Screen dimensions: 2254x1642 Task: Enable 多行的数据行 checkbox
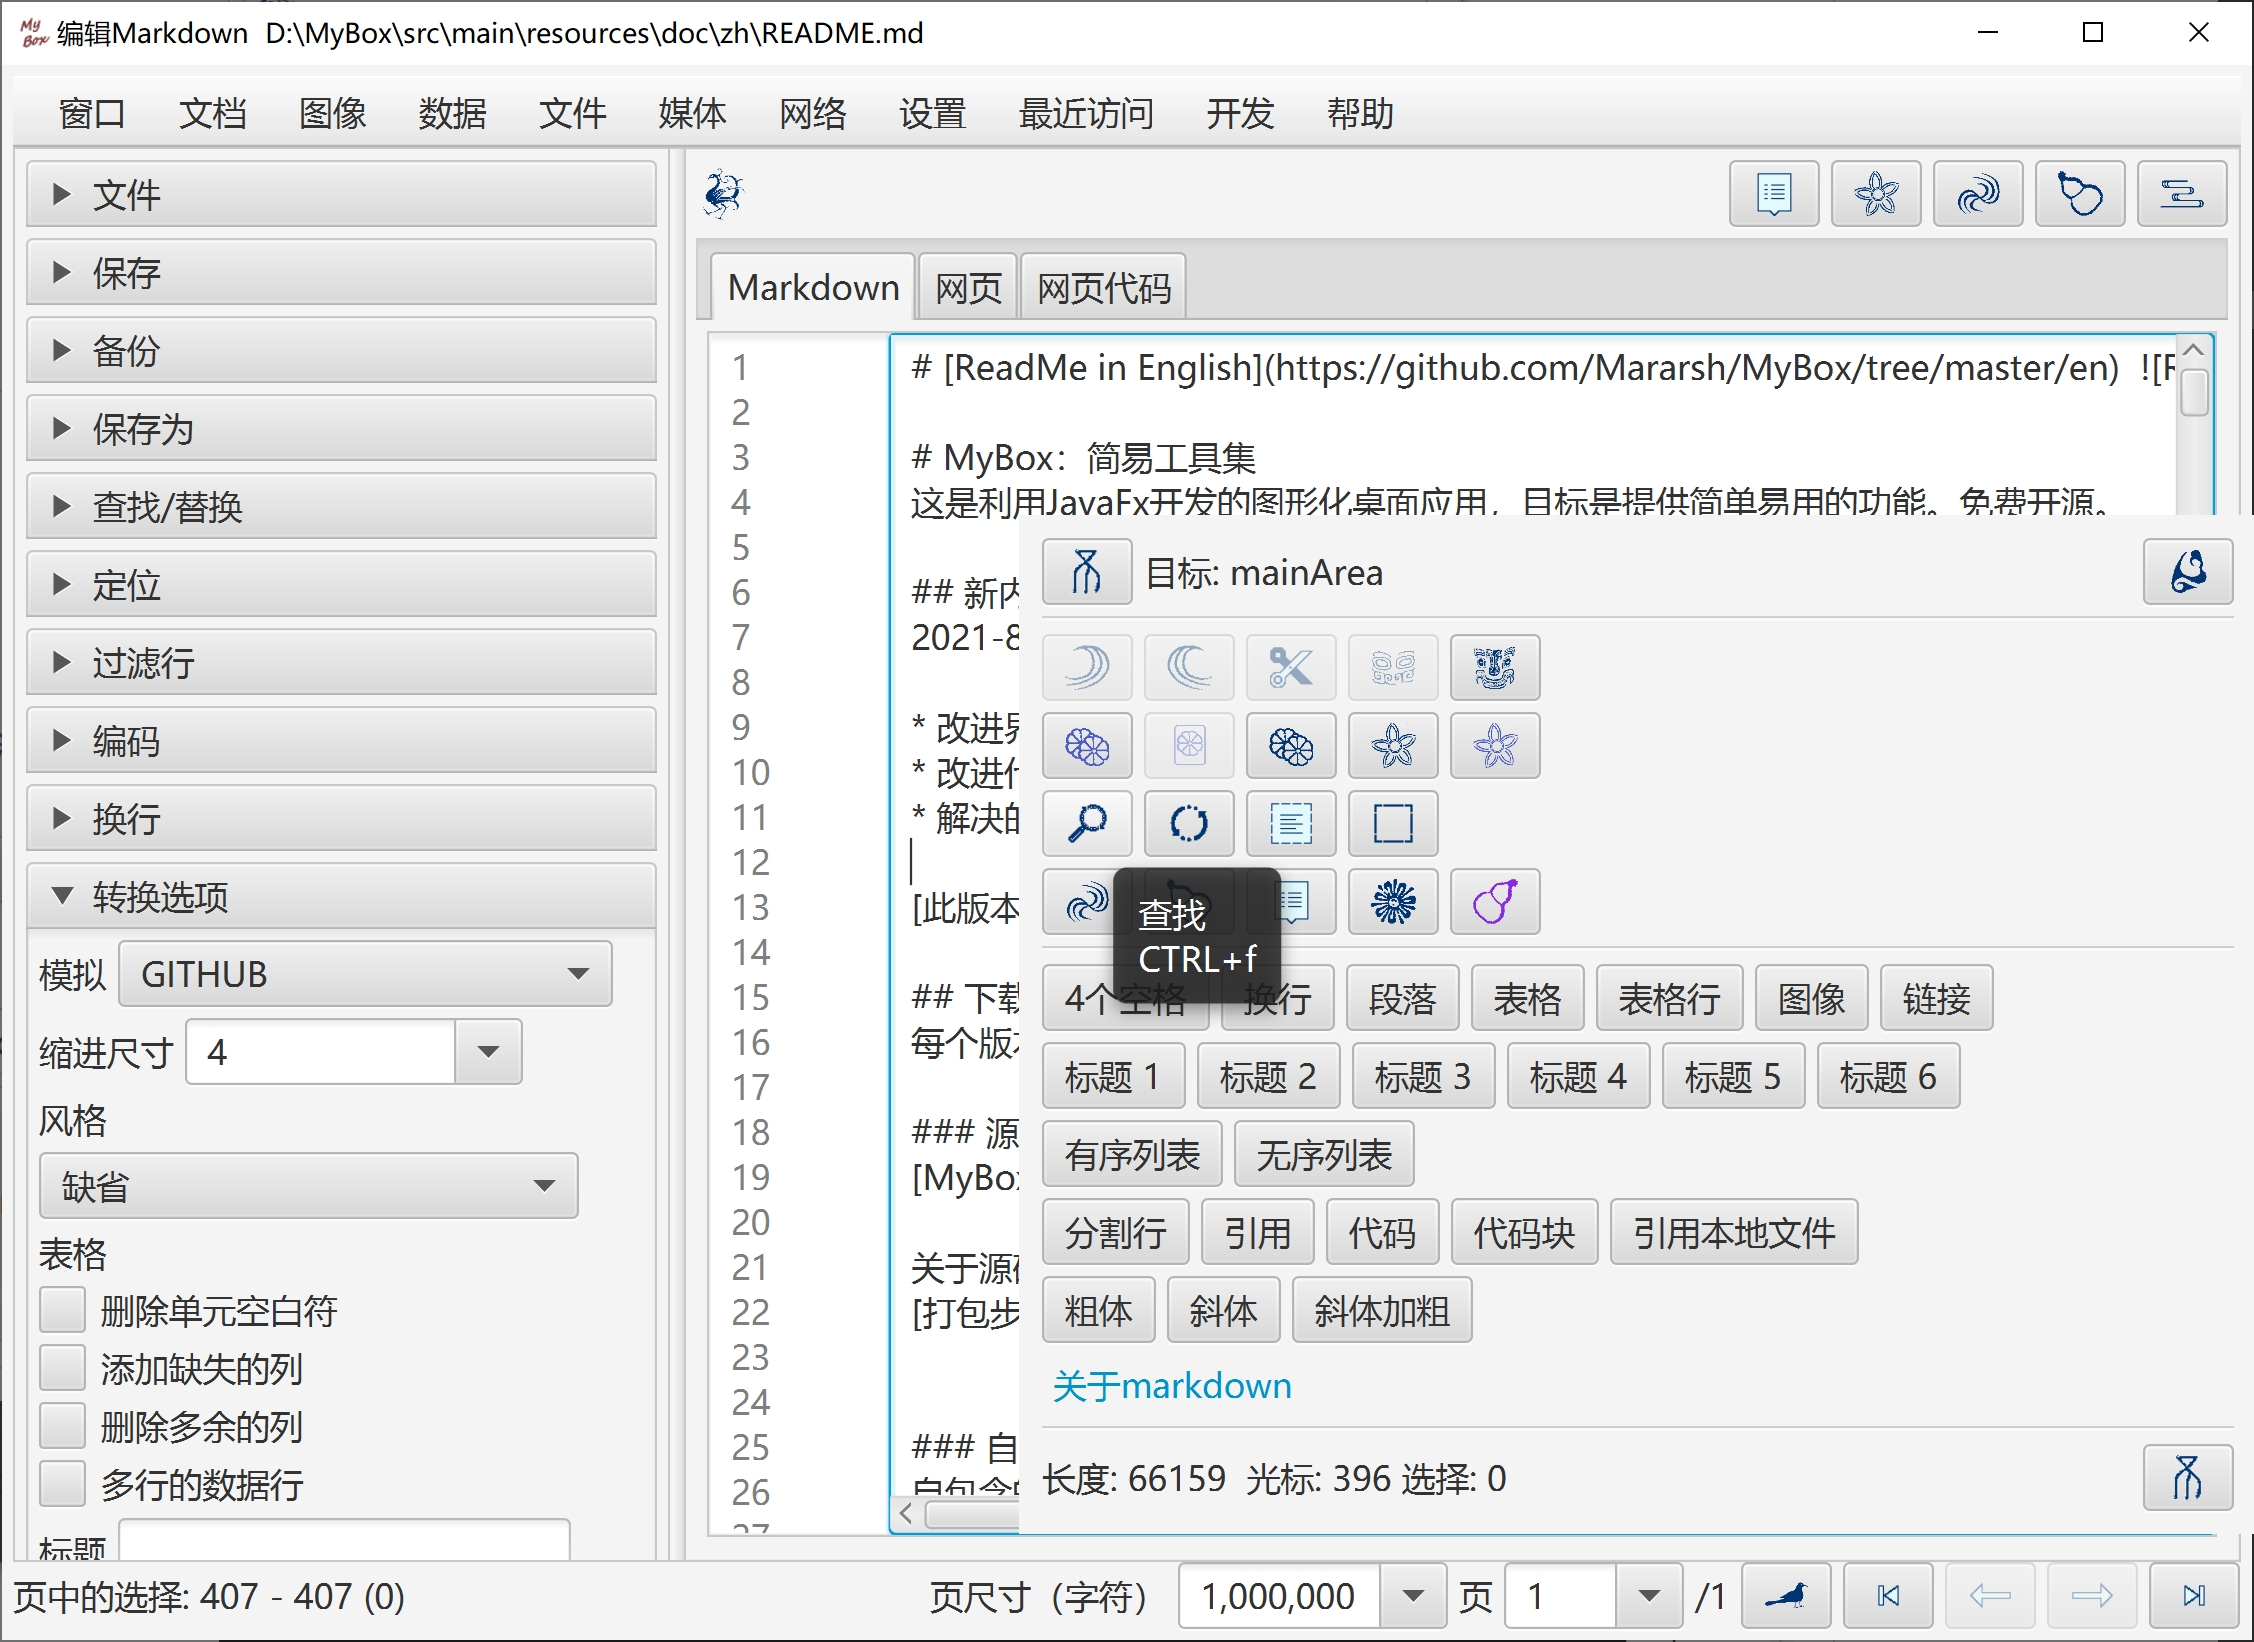[62, 1484]
